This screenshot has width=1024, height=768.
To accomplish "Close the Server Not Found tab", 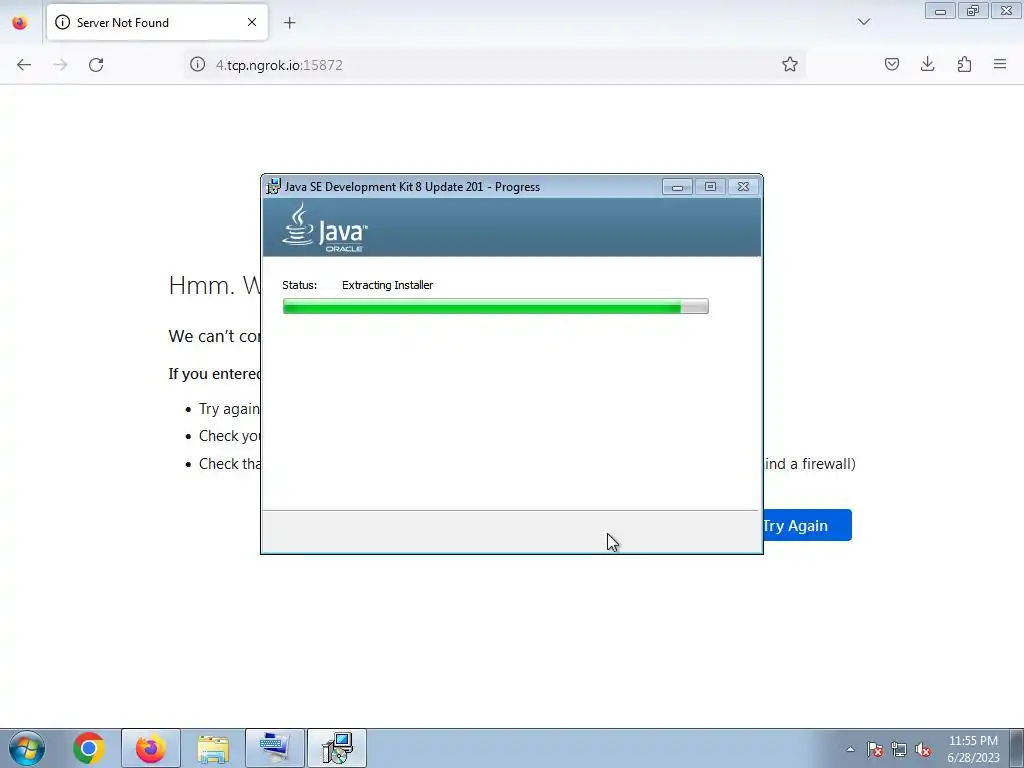I will [252, 22].
